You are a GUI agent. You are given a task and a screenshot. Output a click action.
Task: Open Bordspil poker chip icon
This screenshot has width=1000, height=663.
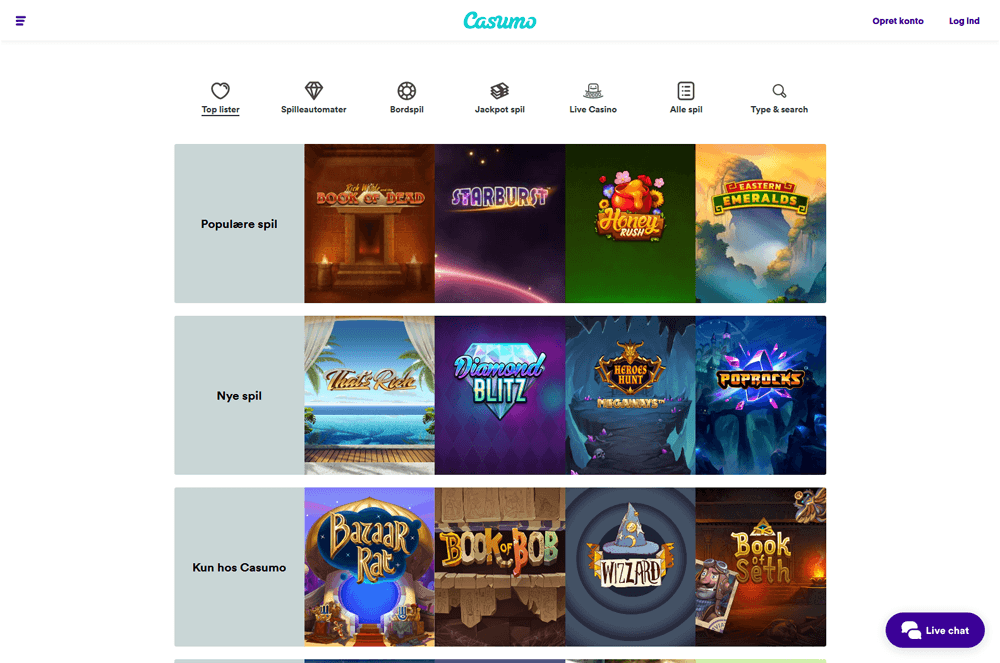406,91
